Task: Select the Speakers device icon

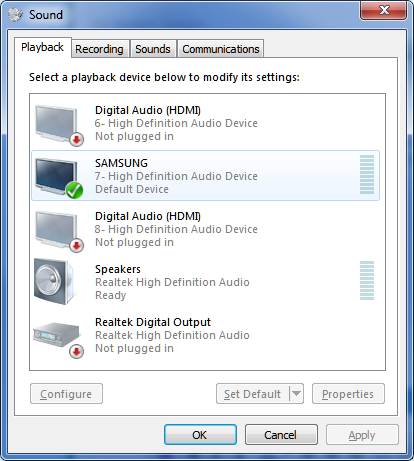Action: (x=54, y=282)
